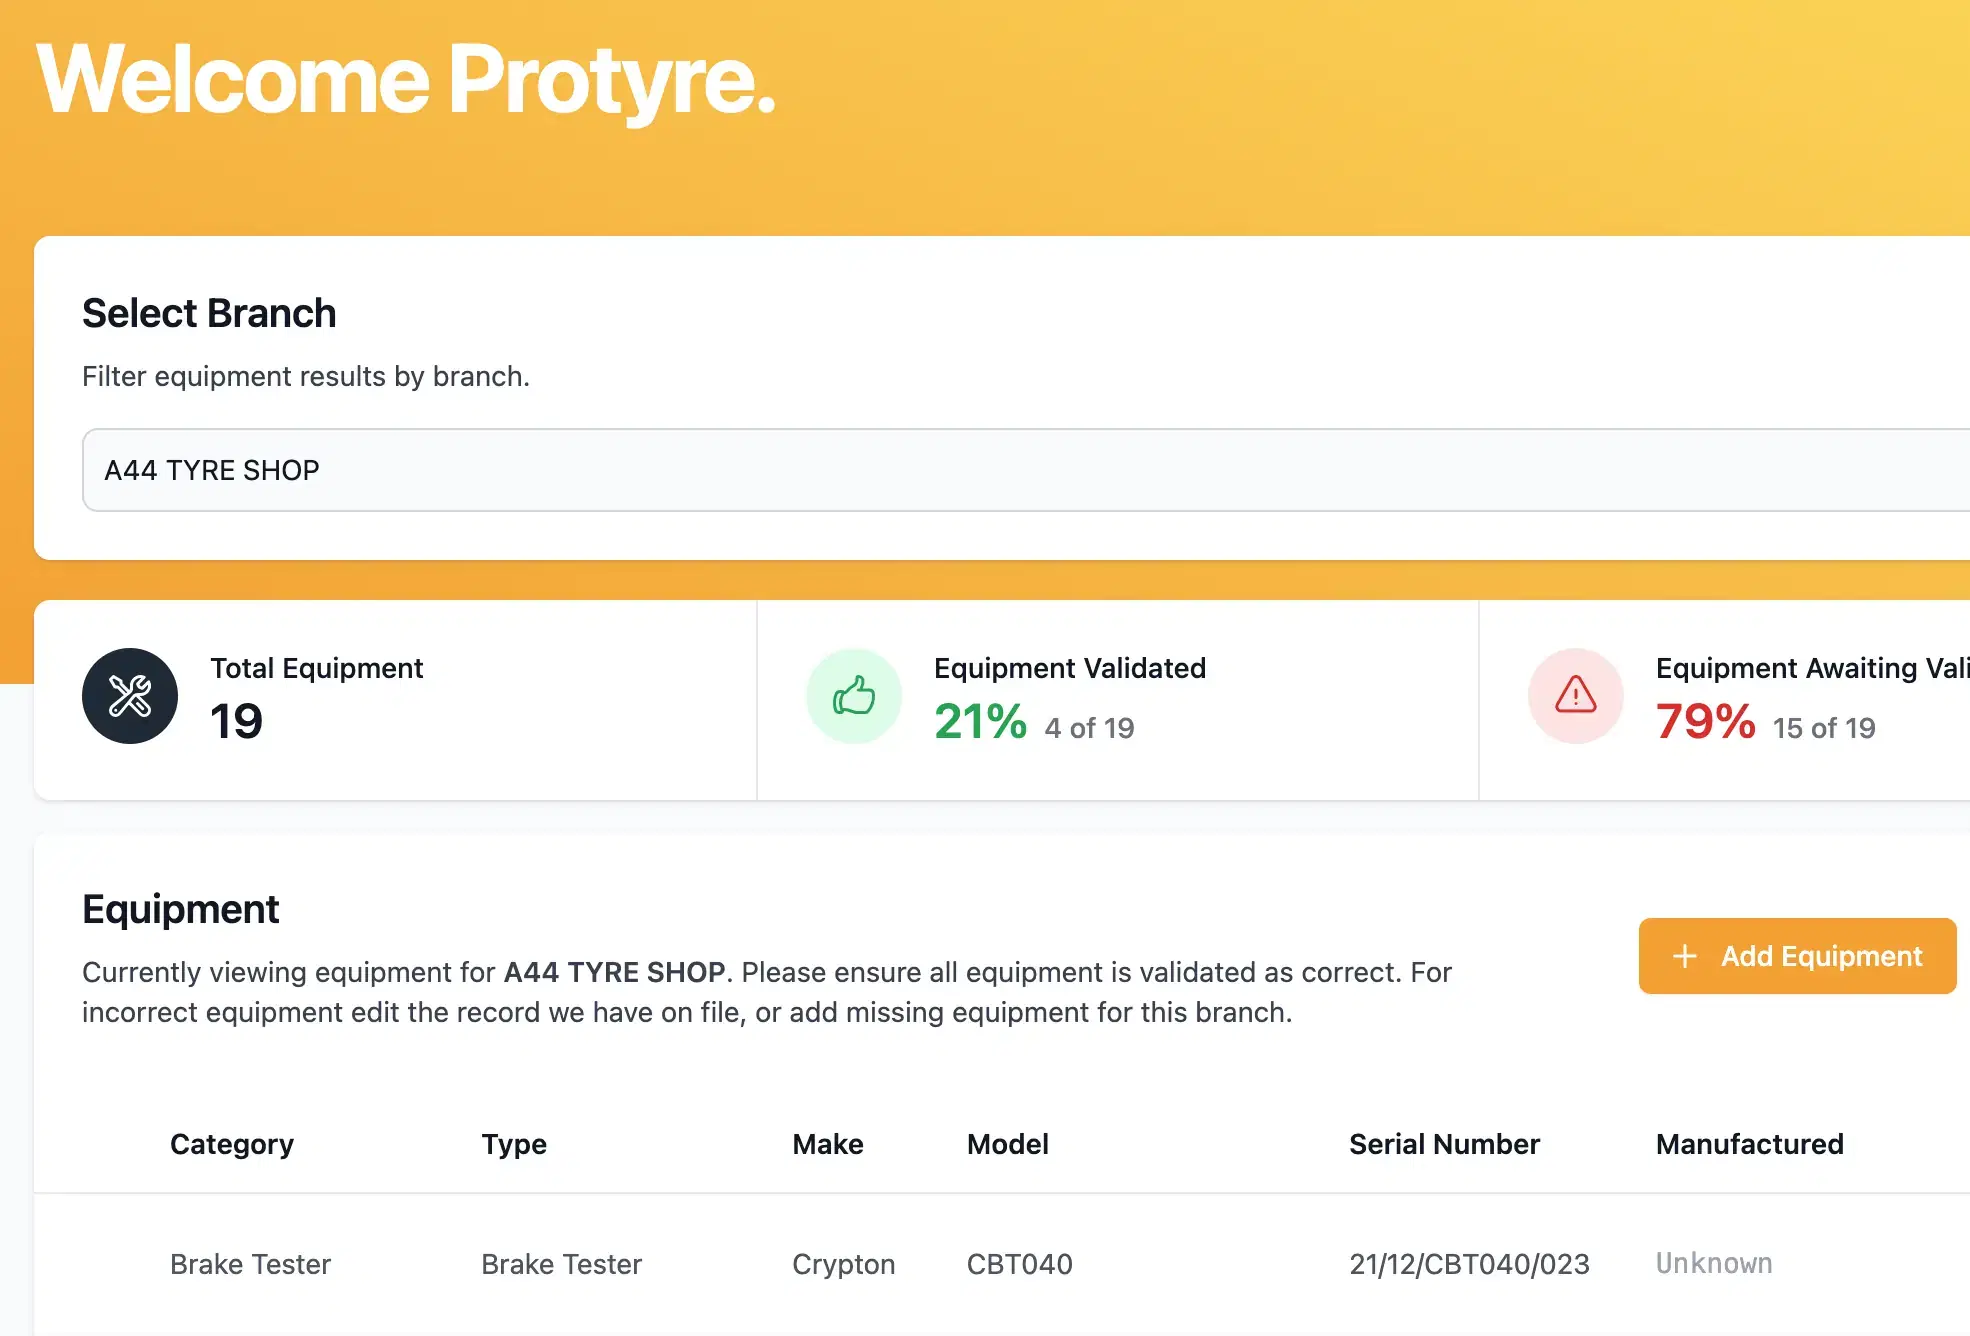Select the CBT040 model cell
This screenshot has height=1336, width=1970.
pyautogui.click(x=1020, y=1264)
